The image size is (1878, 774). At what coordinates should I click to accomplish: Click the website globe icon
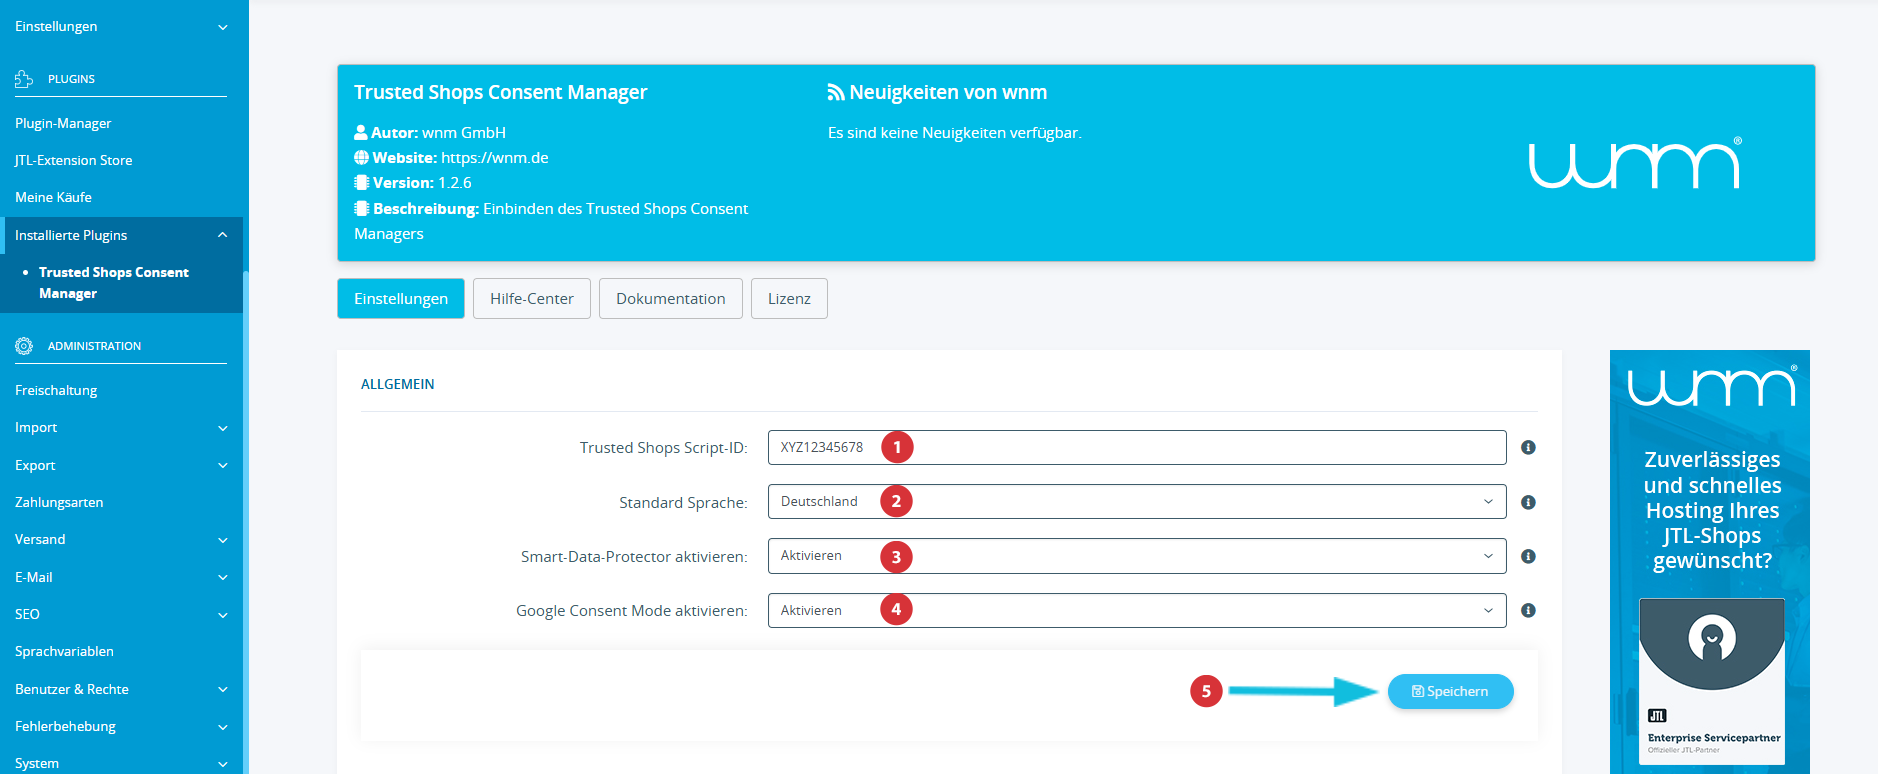coord(361,158)
